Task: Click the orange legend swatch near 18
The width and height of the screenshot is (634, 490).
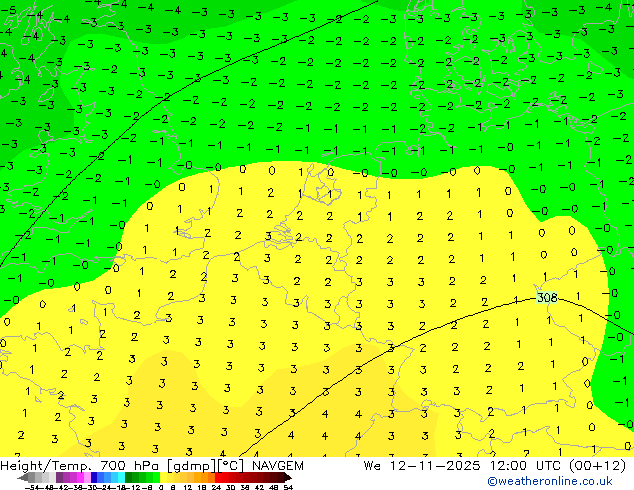Action: (x=205, y=477)
